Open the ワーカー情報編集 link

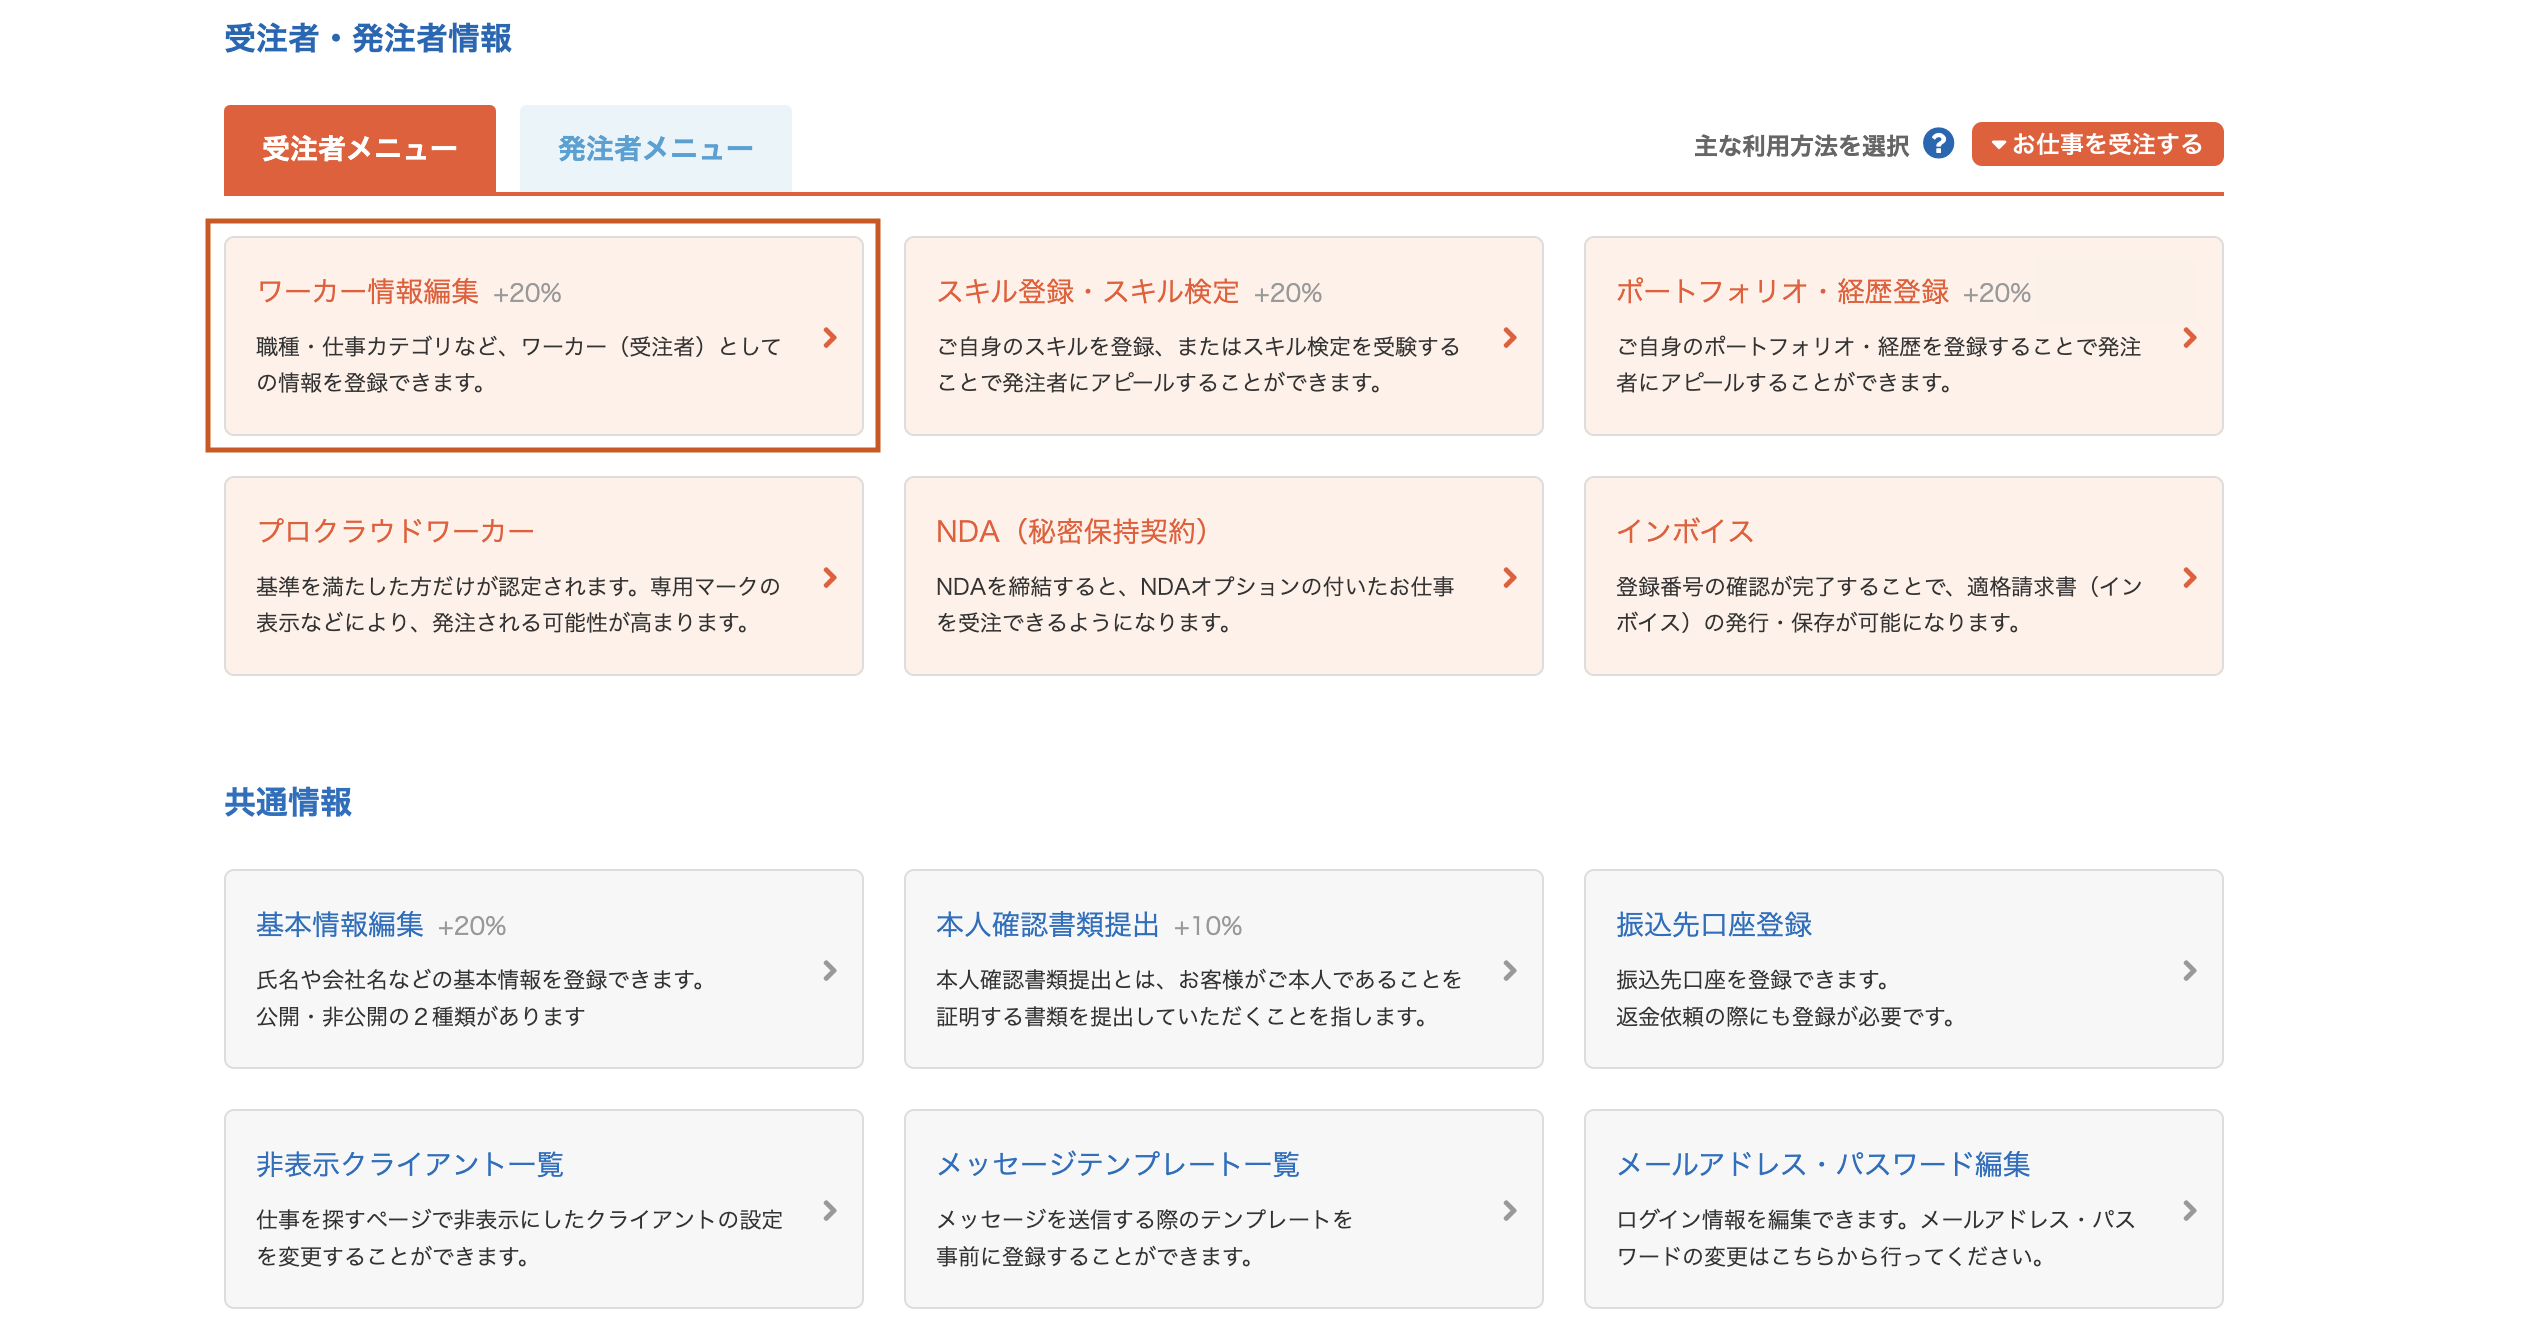[x=368, y=291]
